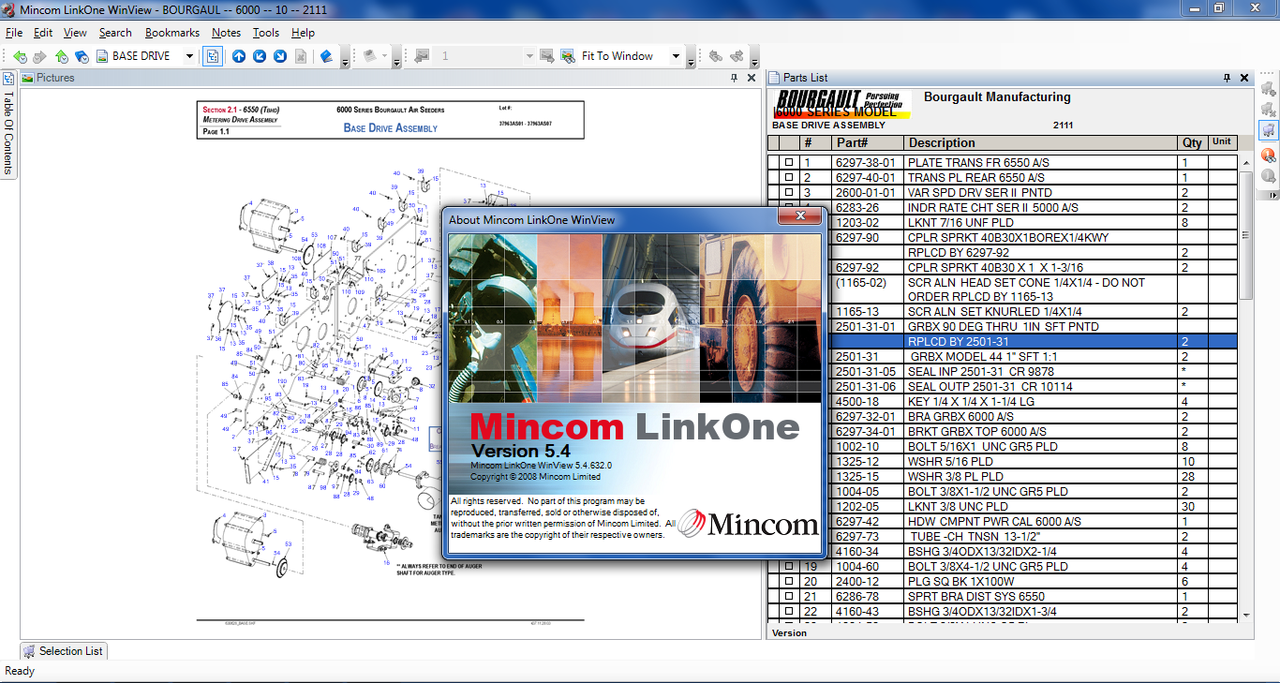Click the gray circular icon below orange one
The image size is (1280, 683).
click(x=1269, y=176)
